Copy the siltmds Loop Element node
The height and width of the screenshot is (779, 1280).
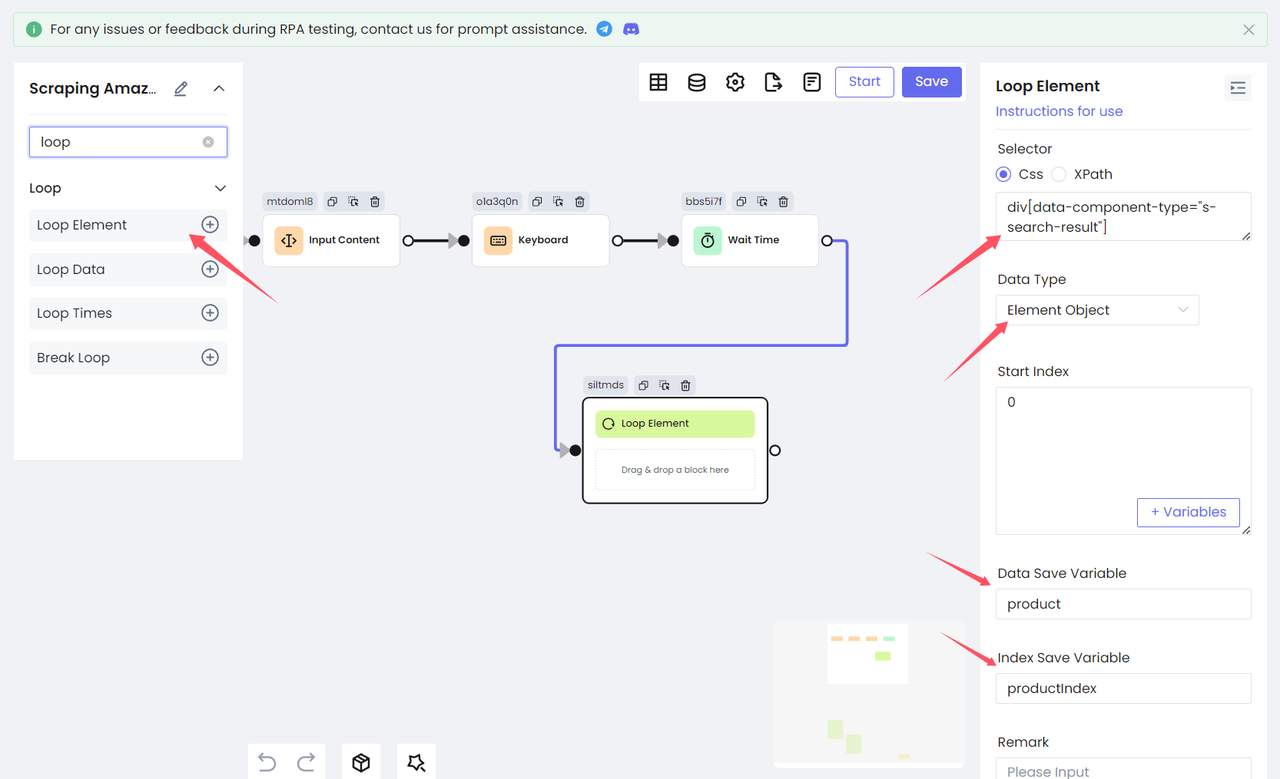(x=643, y=385)
